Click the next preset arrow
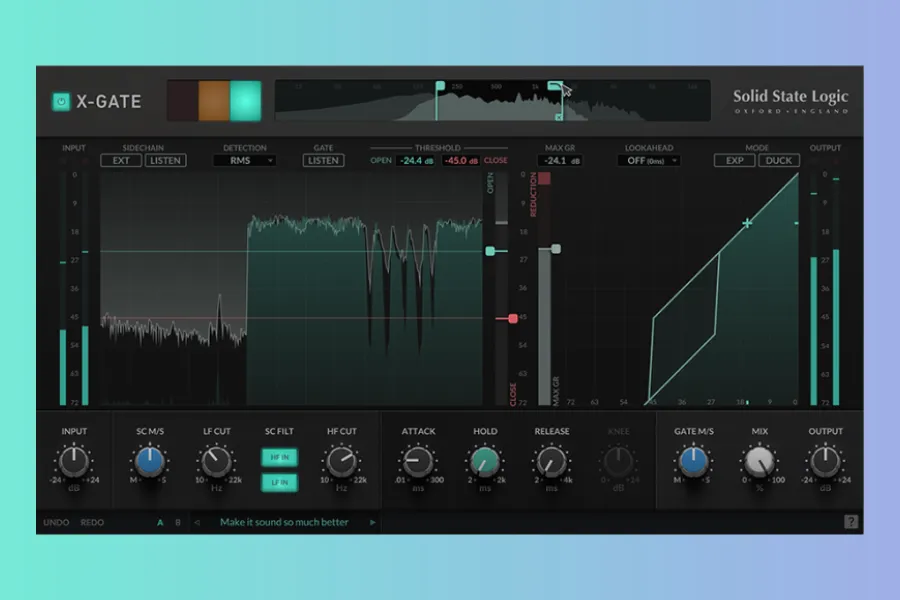The width and height of the screenshot is (900, 600). [373, 522]
